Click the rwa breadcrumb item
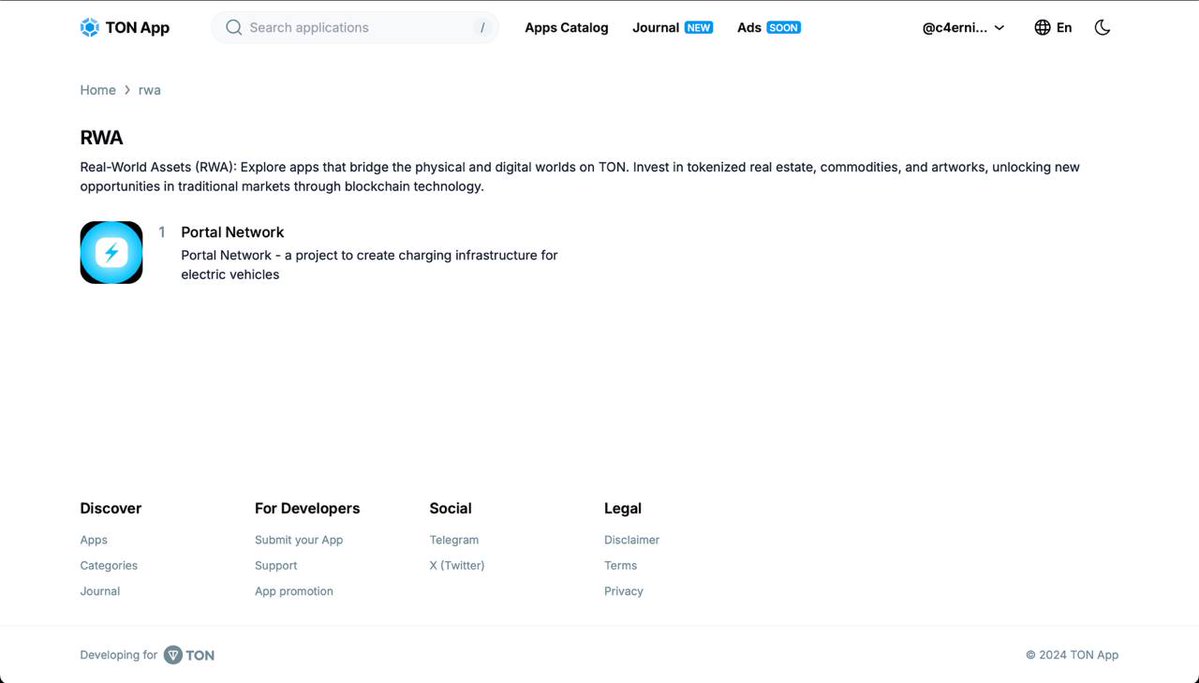Screen dimensions: 1199x683 149,90
